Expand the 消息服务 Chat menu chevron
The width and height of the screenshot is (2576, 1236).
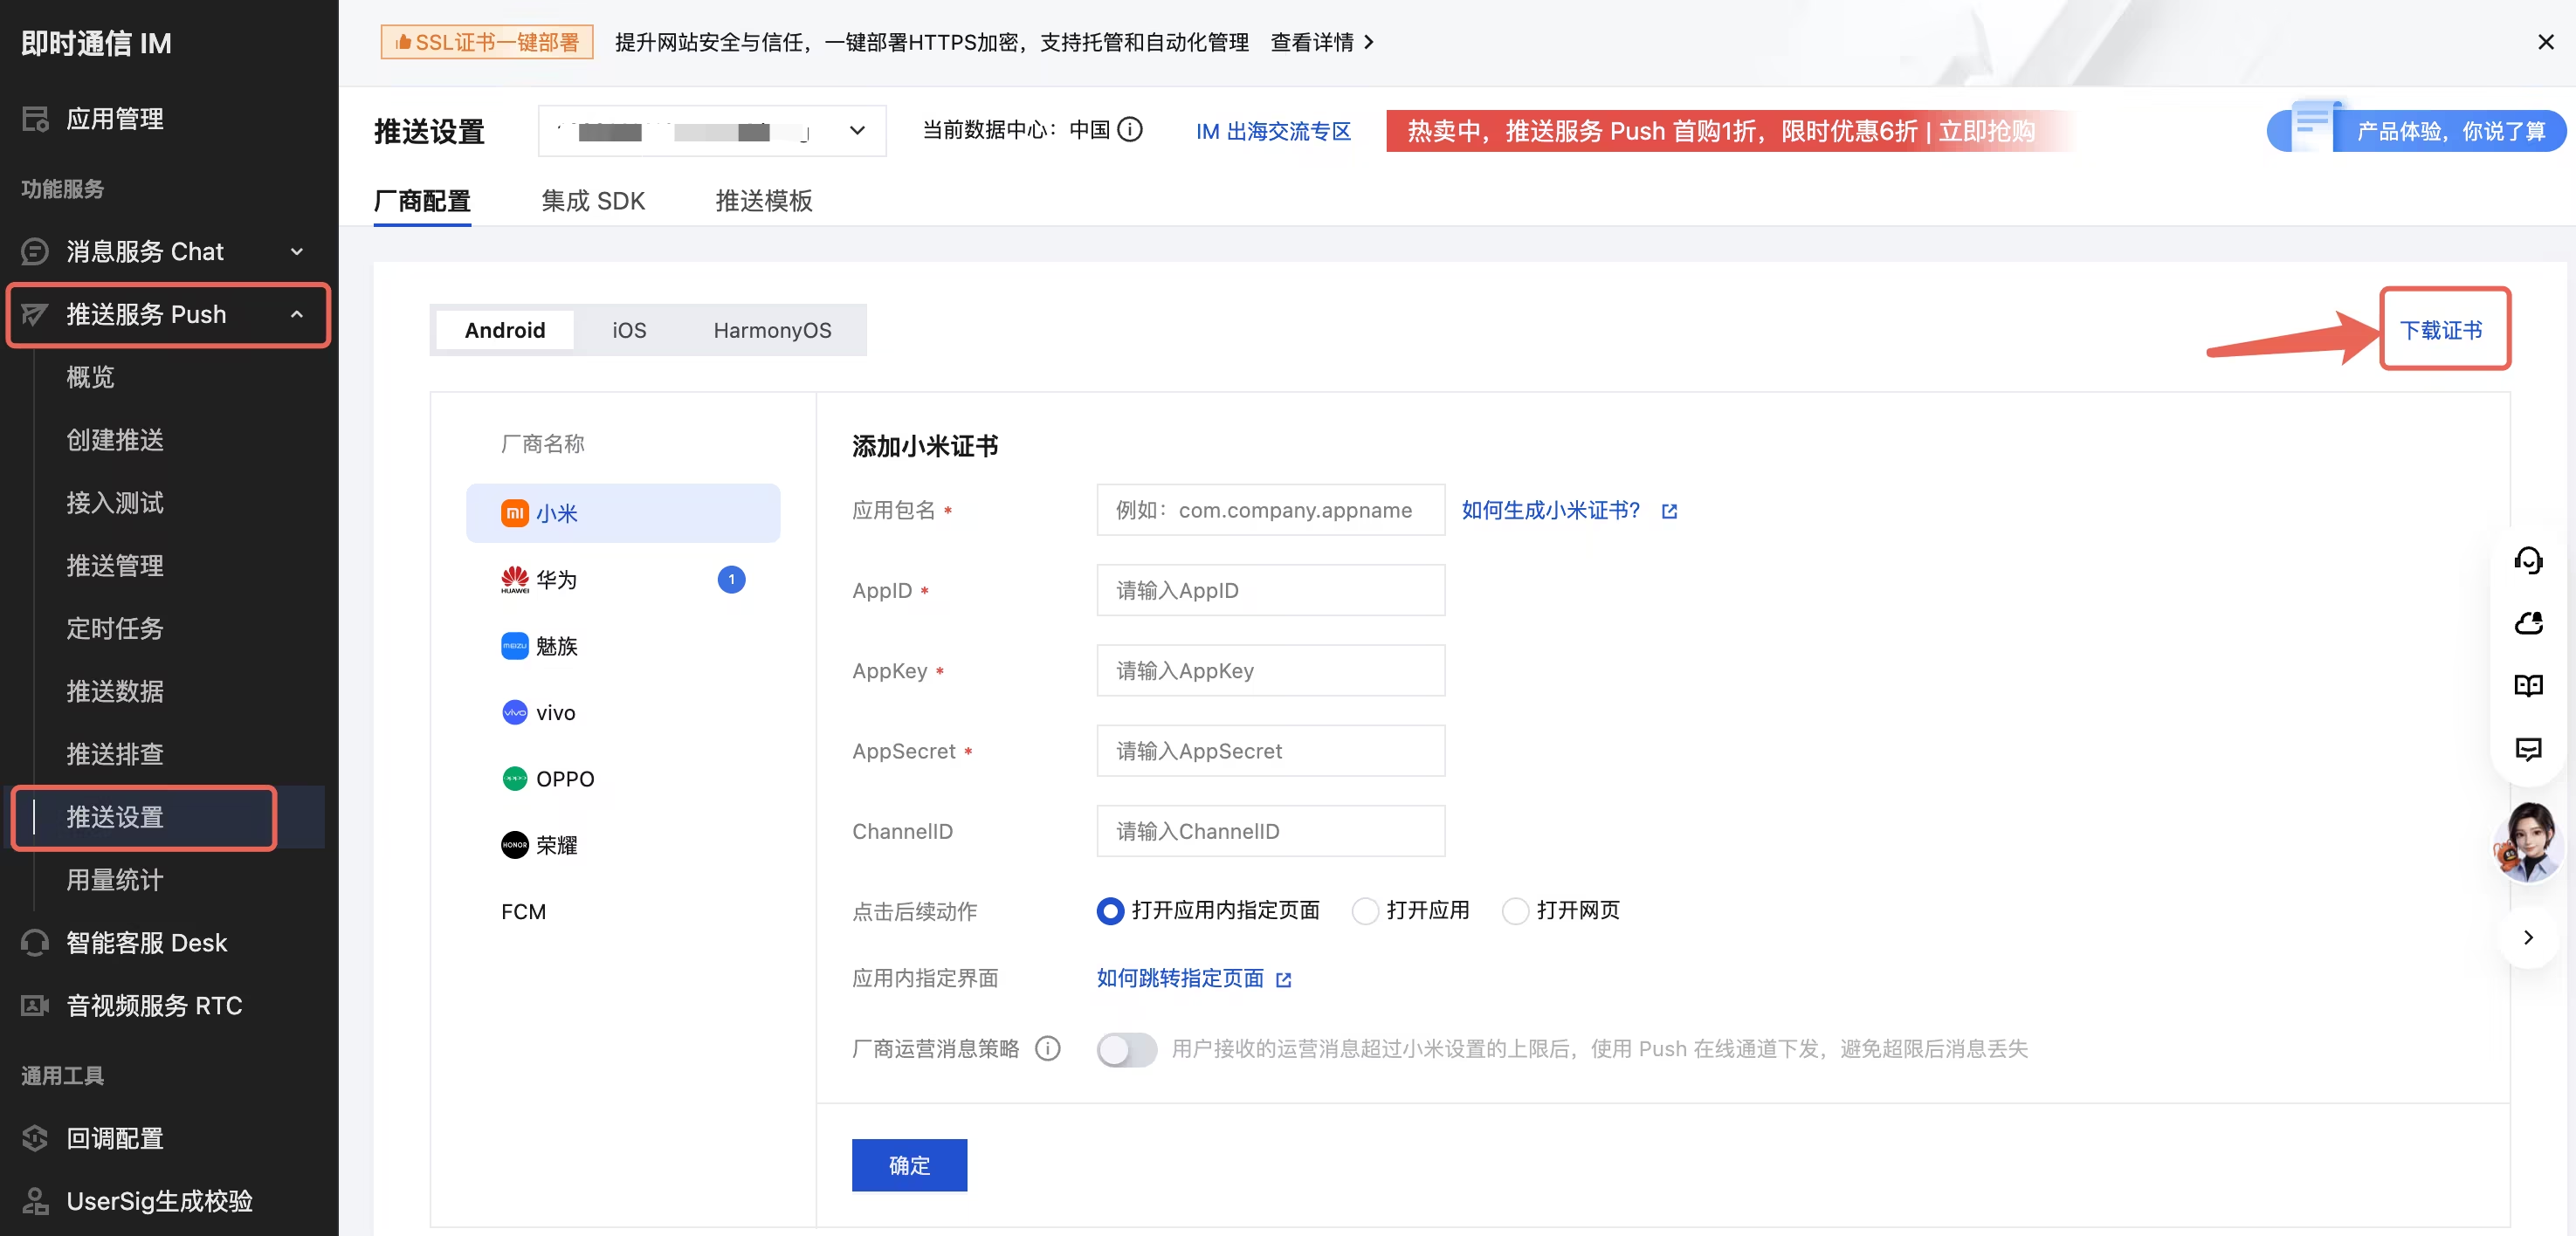click(297, 251)
